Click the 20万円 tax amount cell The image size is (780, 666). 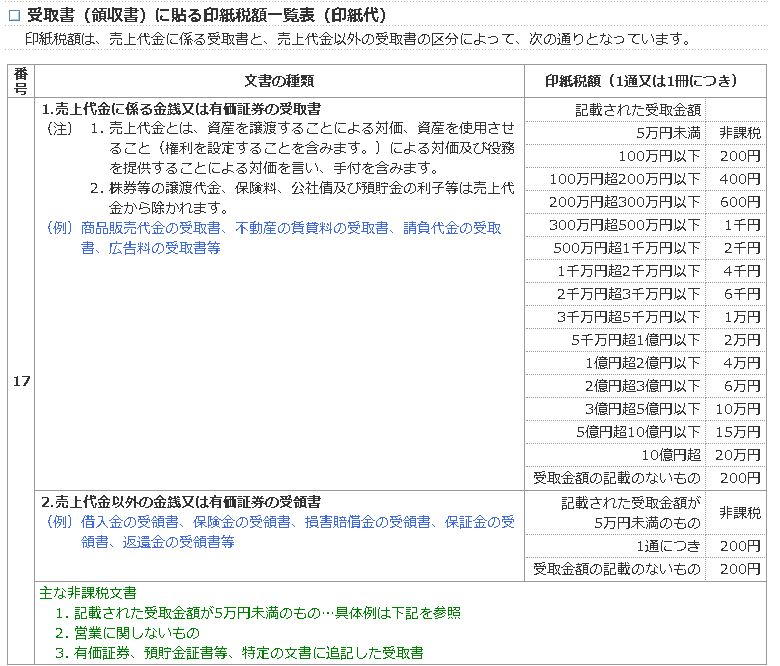click(739, 455)
